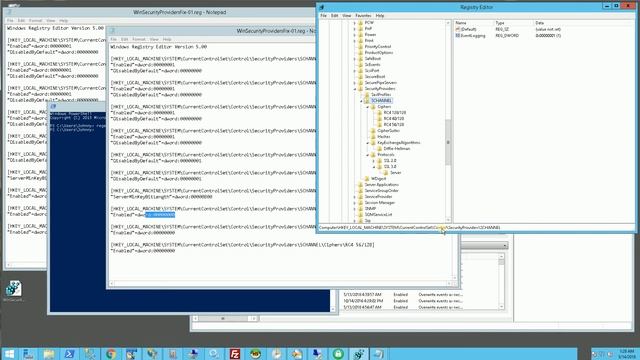
Task: Collapse the Ciphers key
Action: click(x=367, y=107)
